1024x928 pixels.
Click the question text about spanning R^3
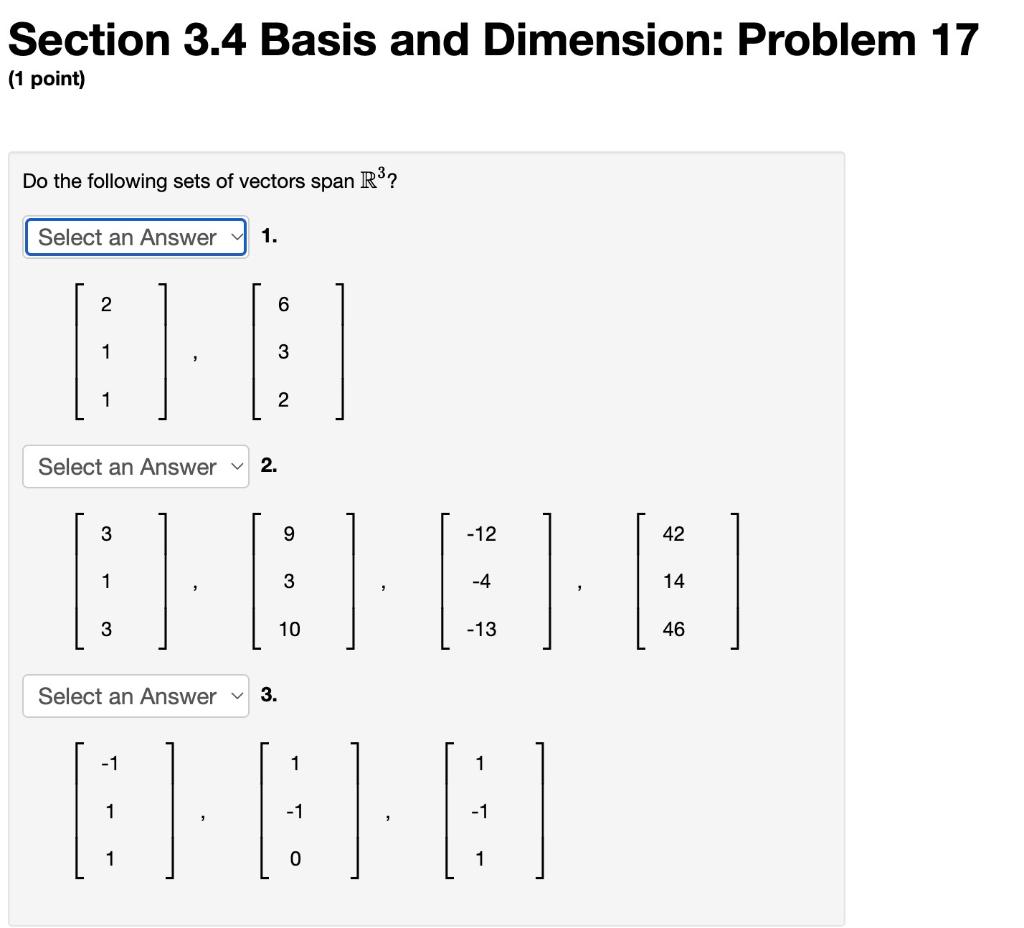pos(200,181)
